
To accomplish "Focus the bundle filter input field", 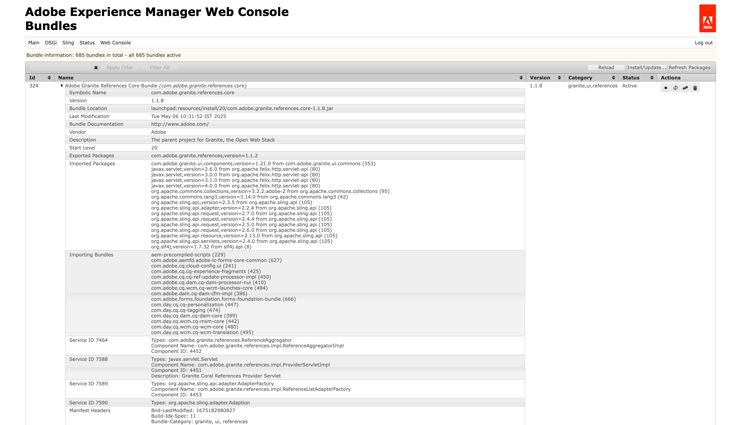I will coord(59,67).
